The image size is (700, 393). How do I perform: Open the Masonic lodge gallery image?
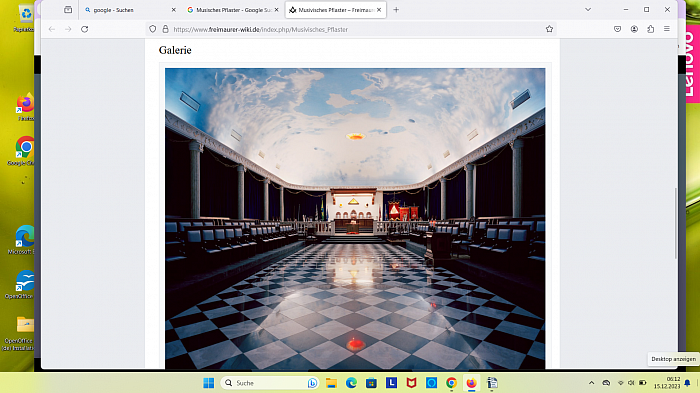(x=355, y=218)
